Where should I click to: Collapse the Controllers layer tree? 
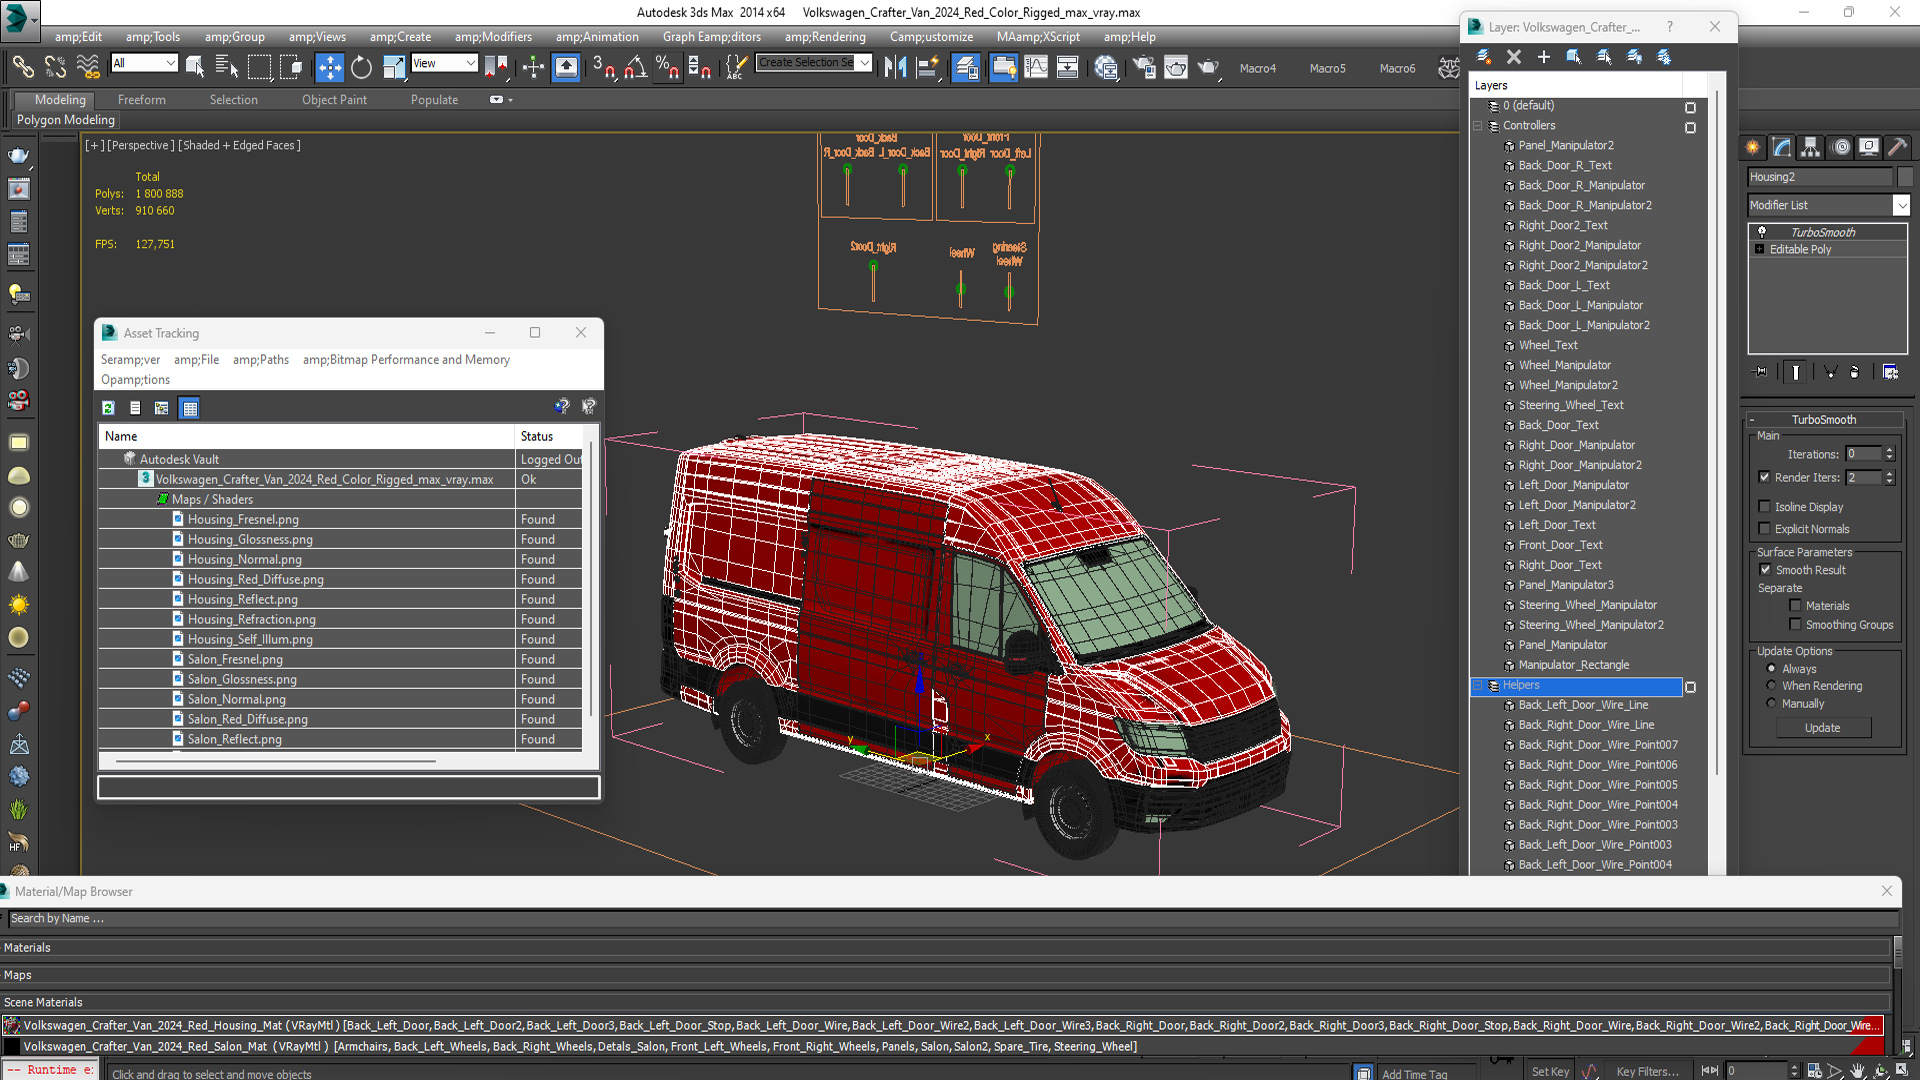[1478, 126]
